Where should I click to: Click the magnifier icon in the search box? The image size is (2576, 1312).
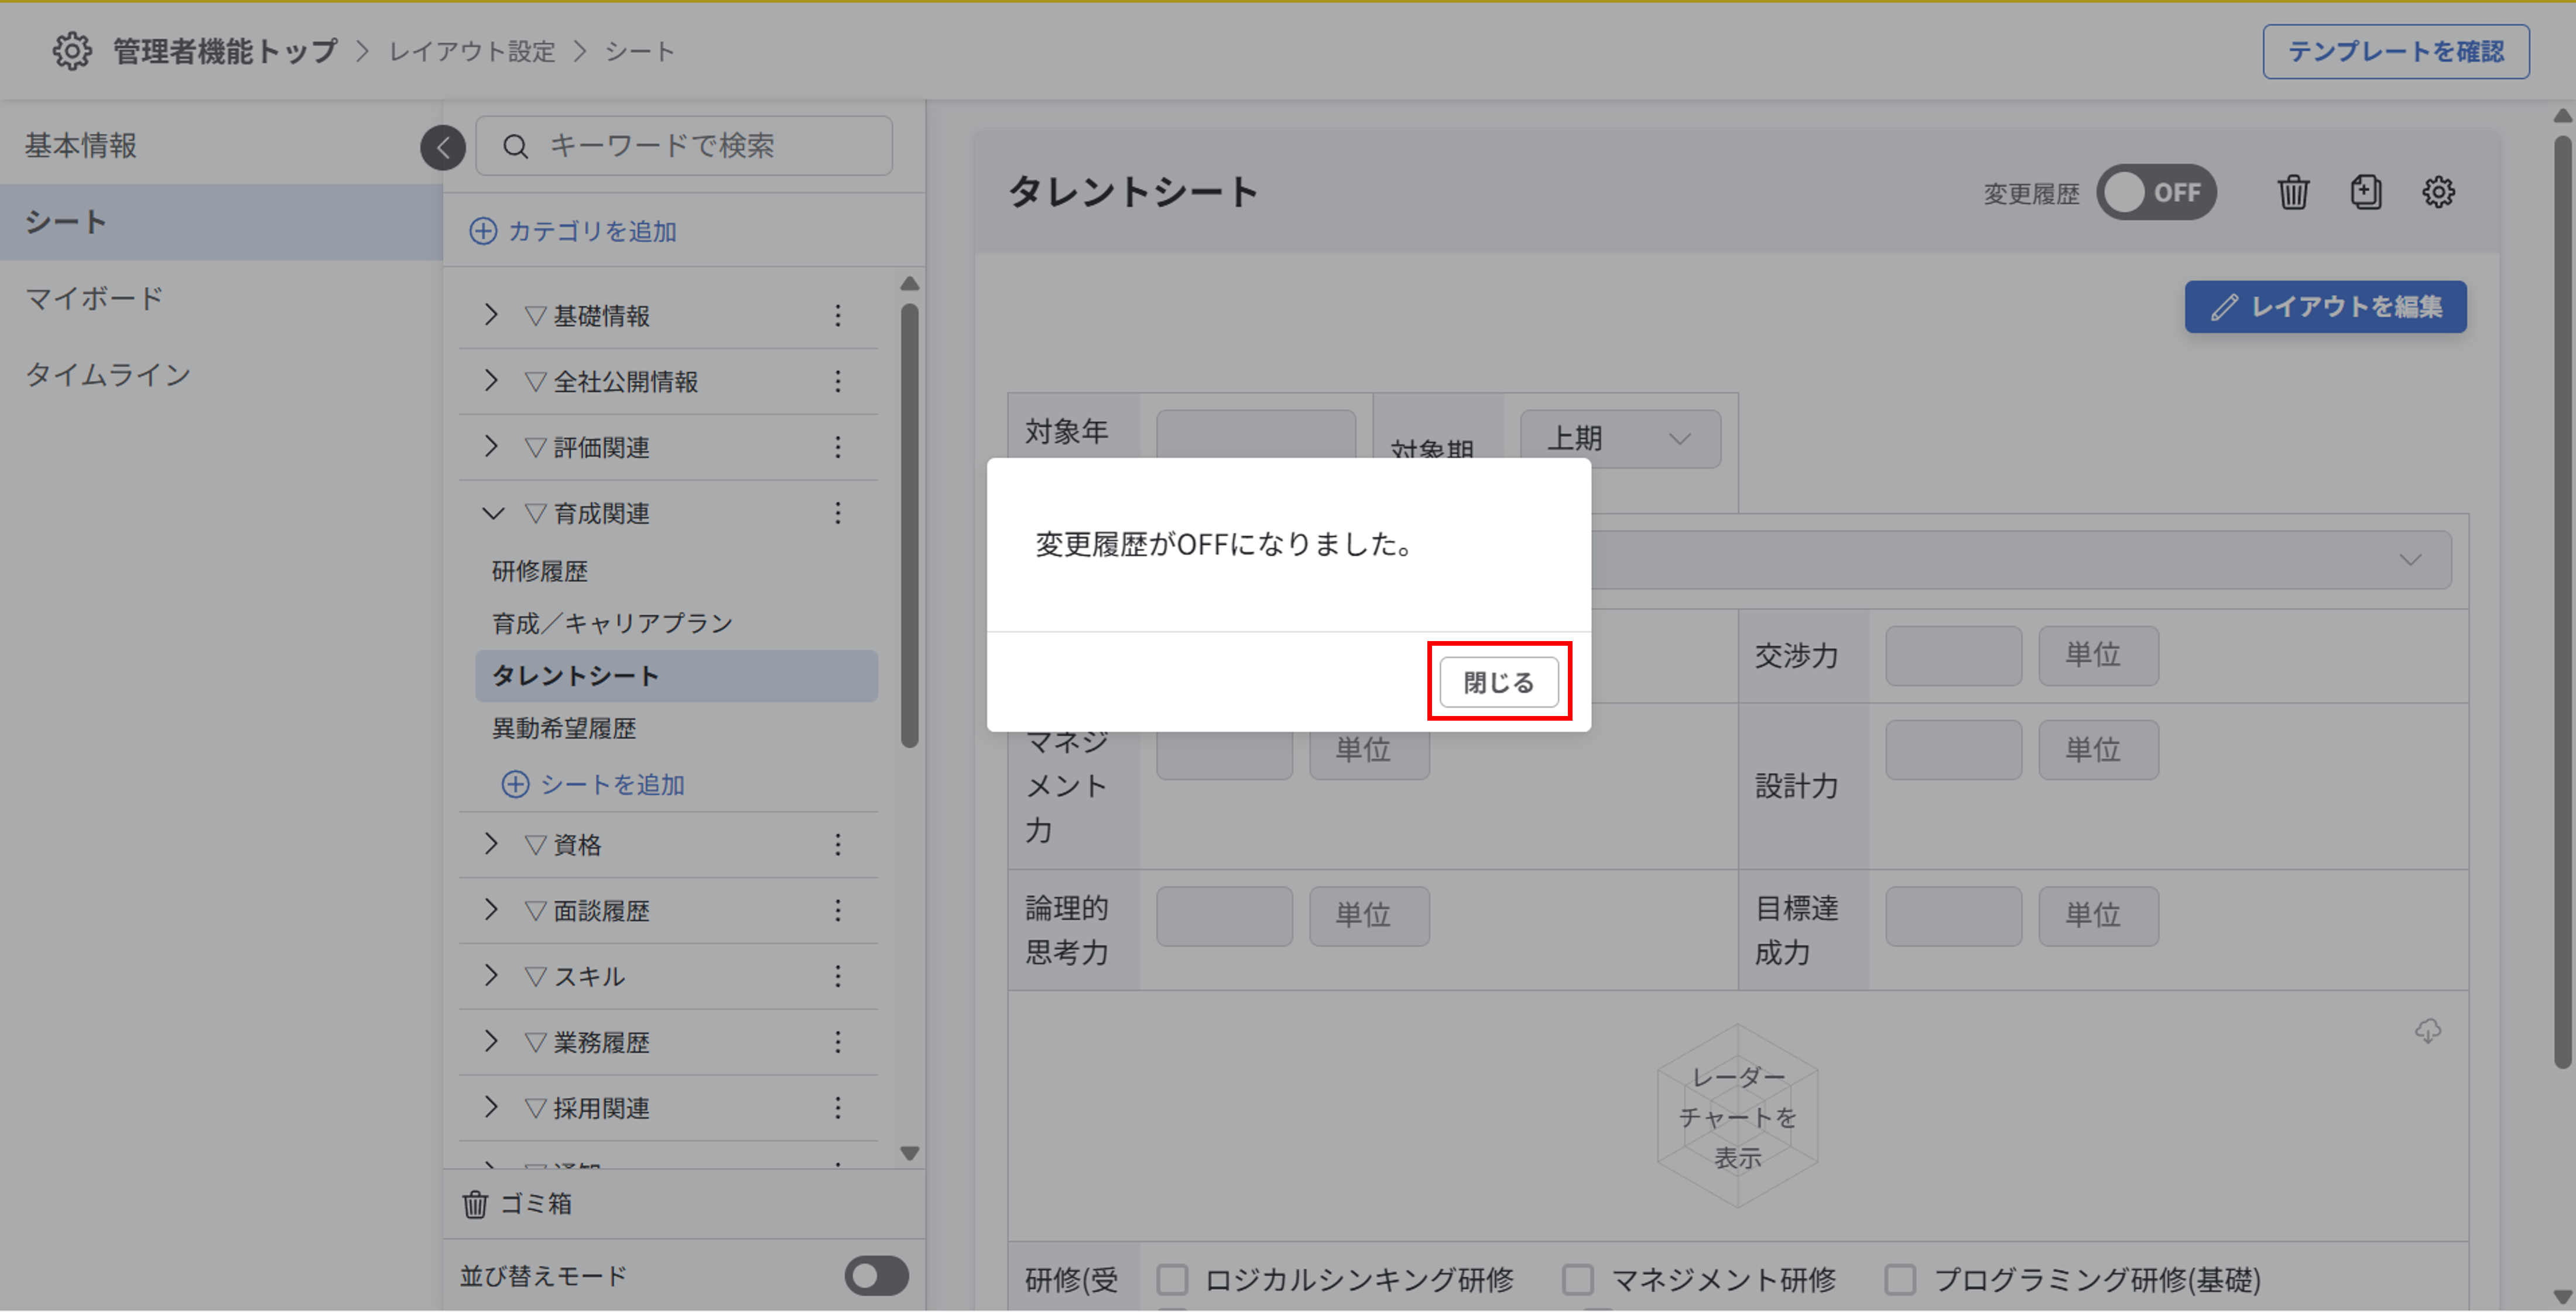[515, 146]
